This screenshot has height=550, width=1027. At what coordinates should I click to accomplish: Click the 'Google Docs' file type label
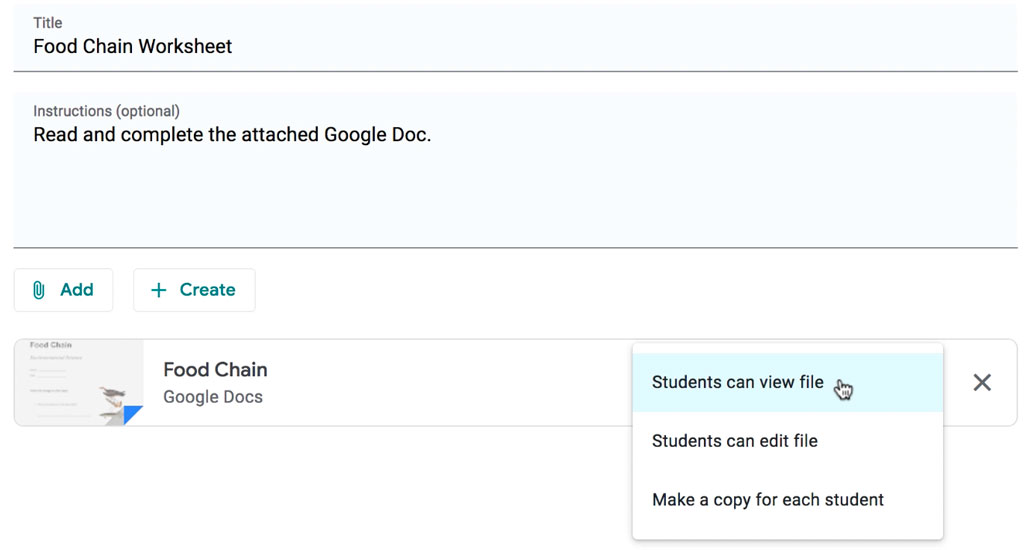[x=213, y=397]
